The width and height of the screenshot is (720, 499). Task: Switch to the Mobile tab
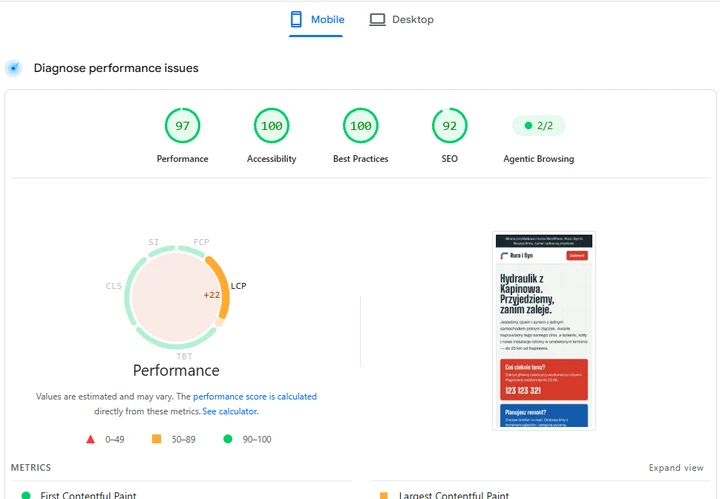click(316, 20)
